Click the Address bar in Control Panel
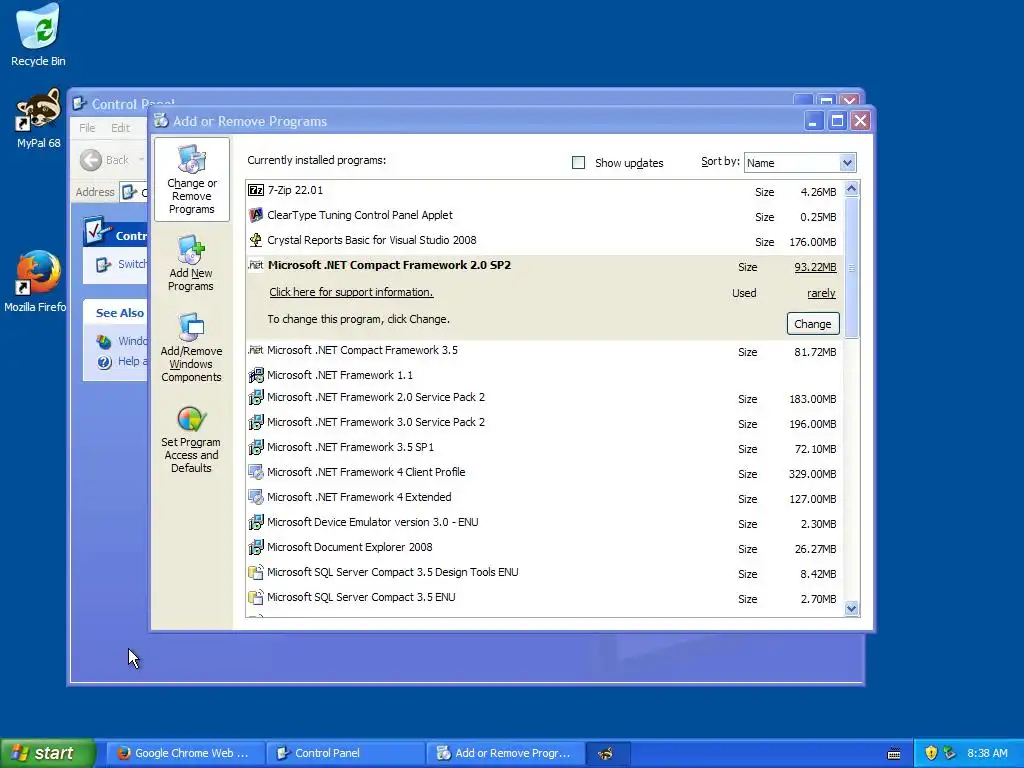Screen dimensions: 1024x768 point(134,192)
